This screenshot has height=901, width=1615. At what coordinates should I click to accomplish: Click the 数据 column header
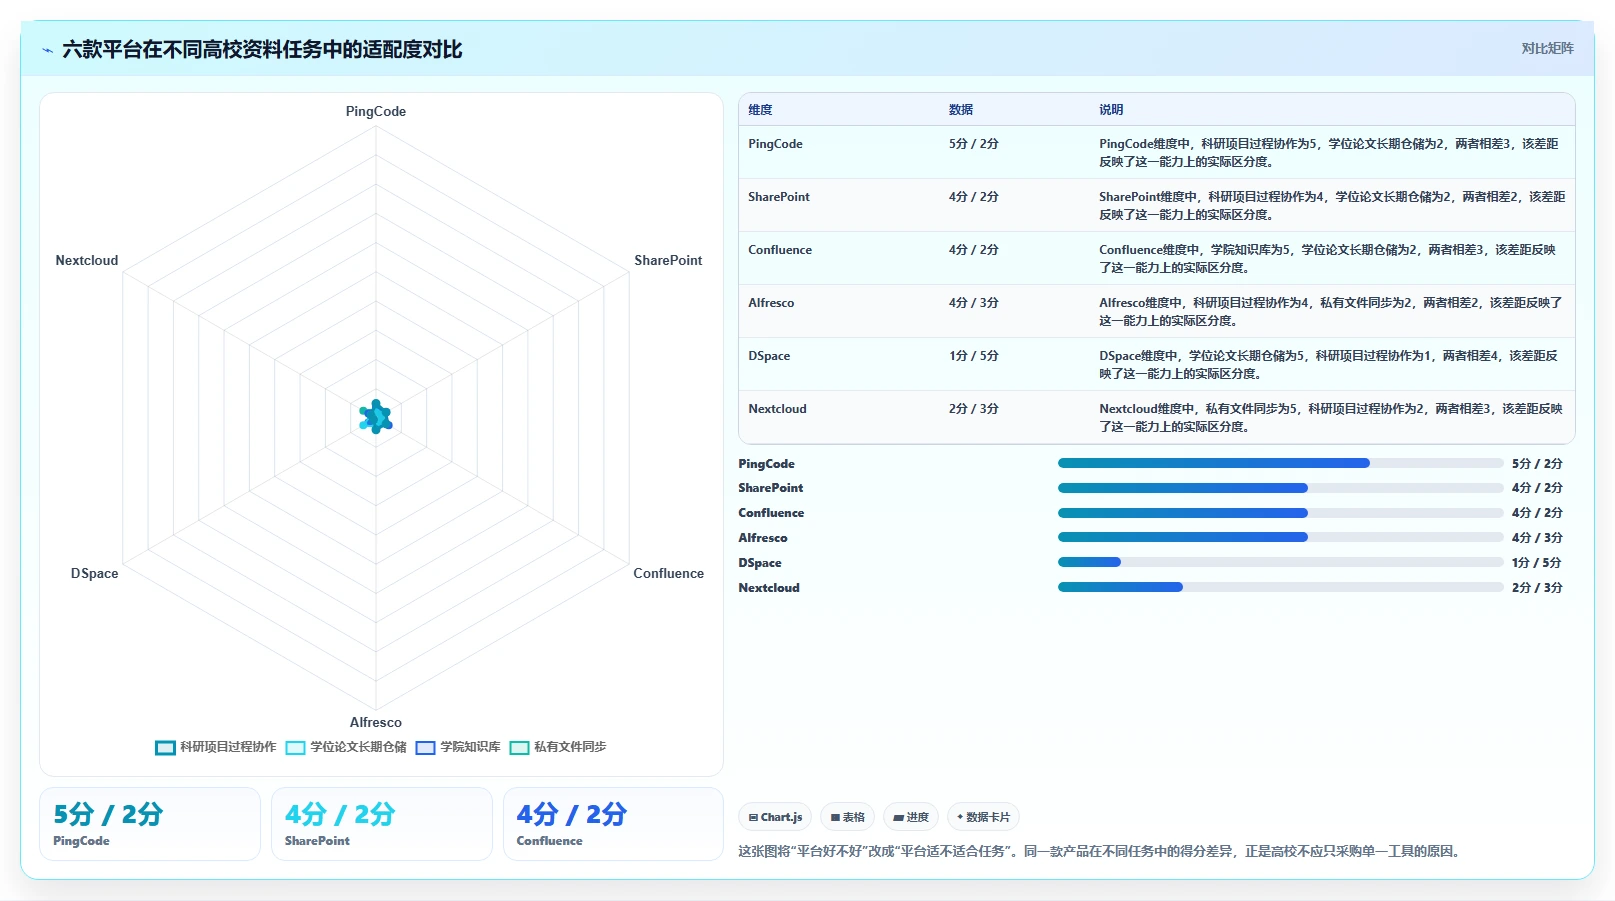(961, 110)
